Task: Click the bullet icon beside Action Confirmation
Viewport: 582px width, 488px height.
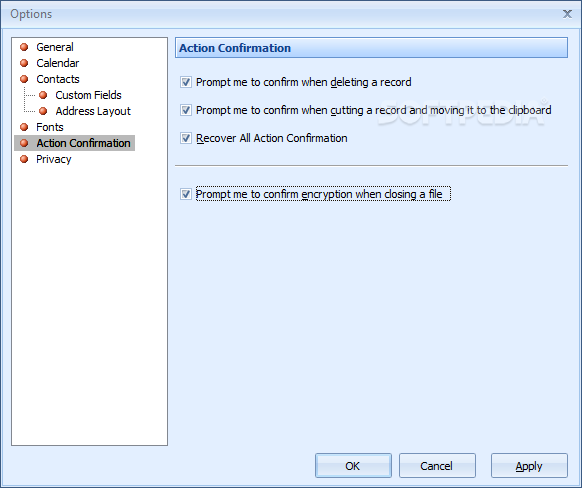Action: pos(24,143)
